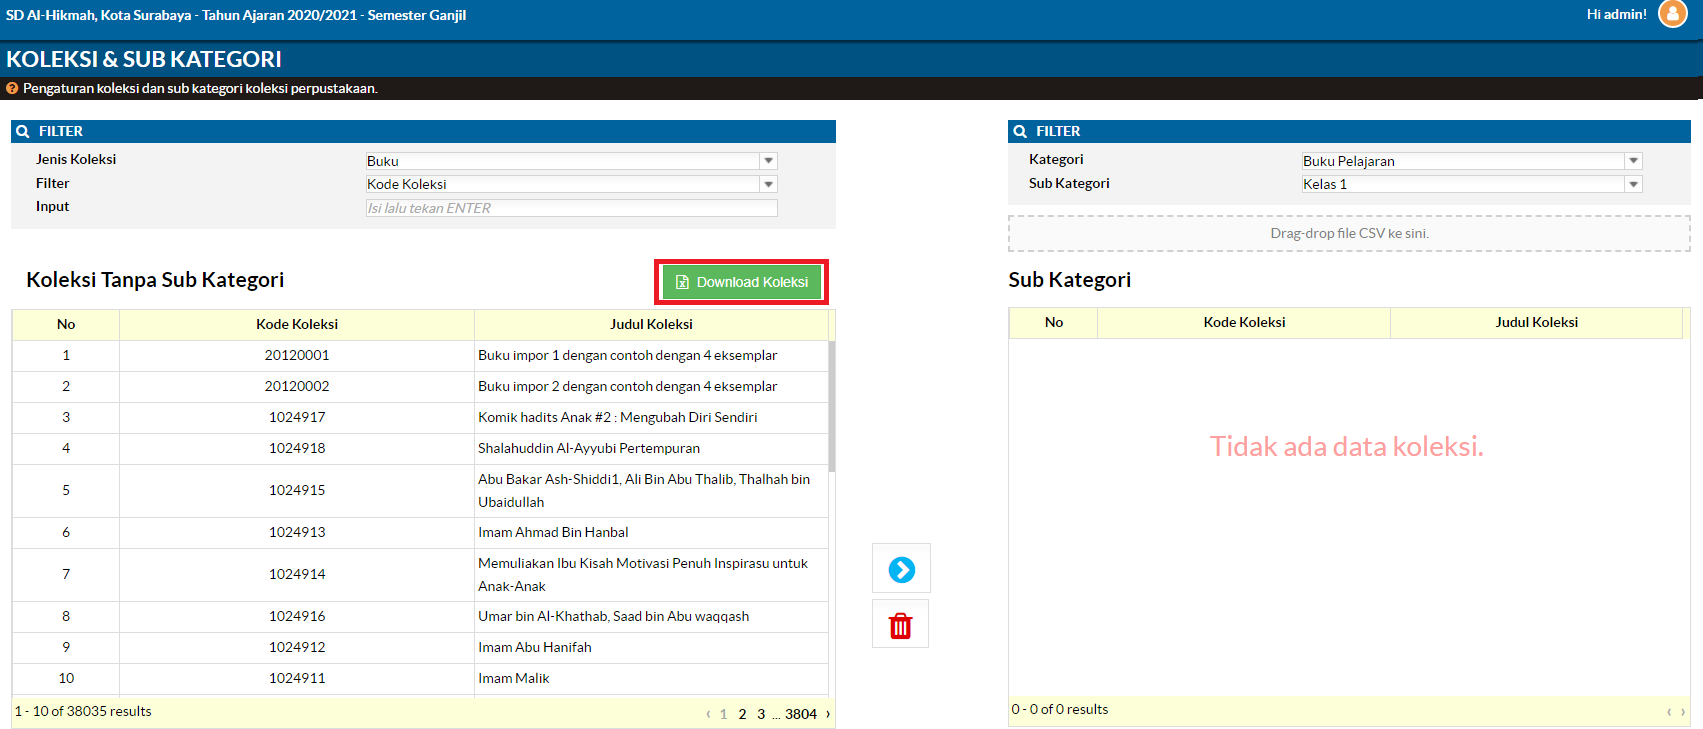Go to last page 3804
This screenshot has height=729, width=1703.
[x=801, y=714]
